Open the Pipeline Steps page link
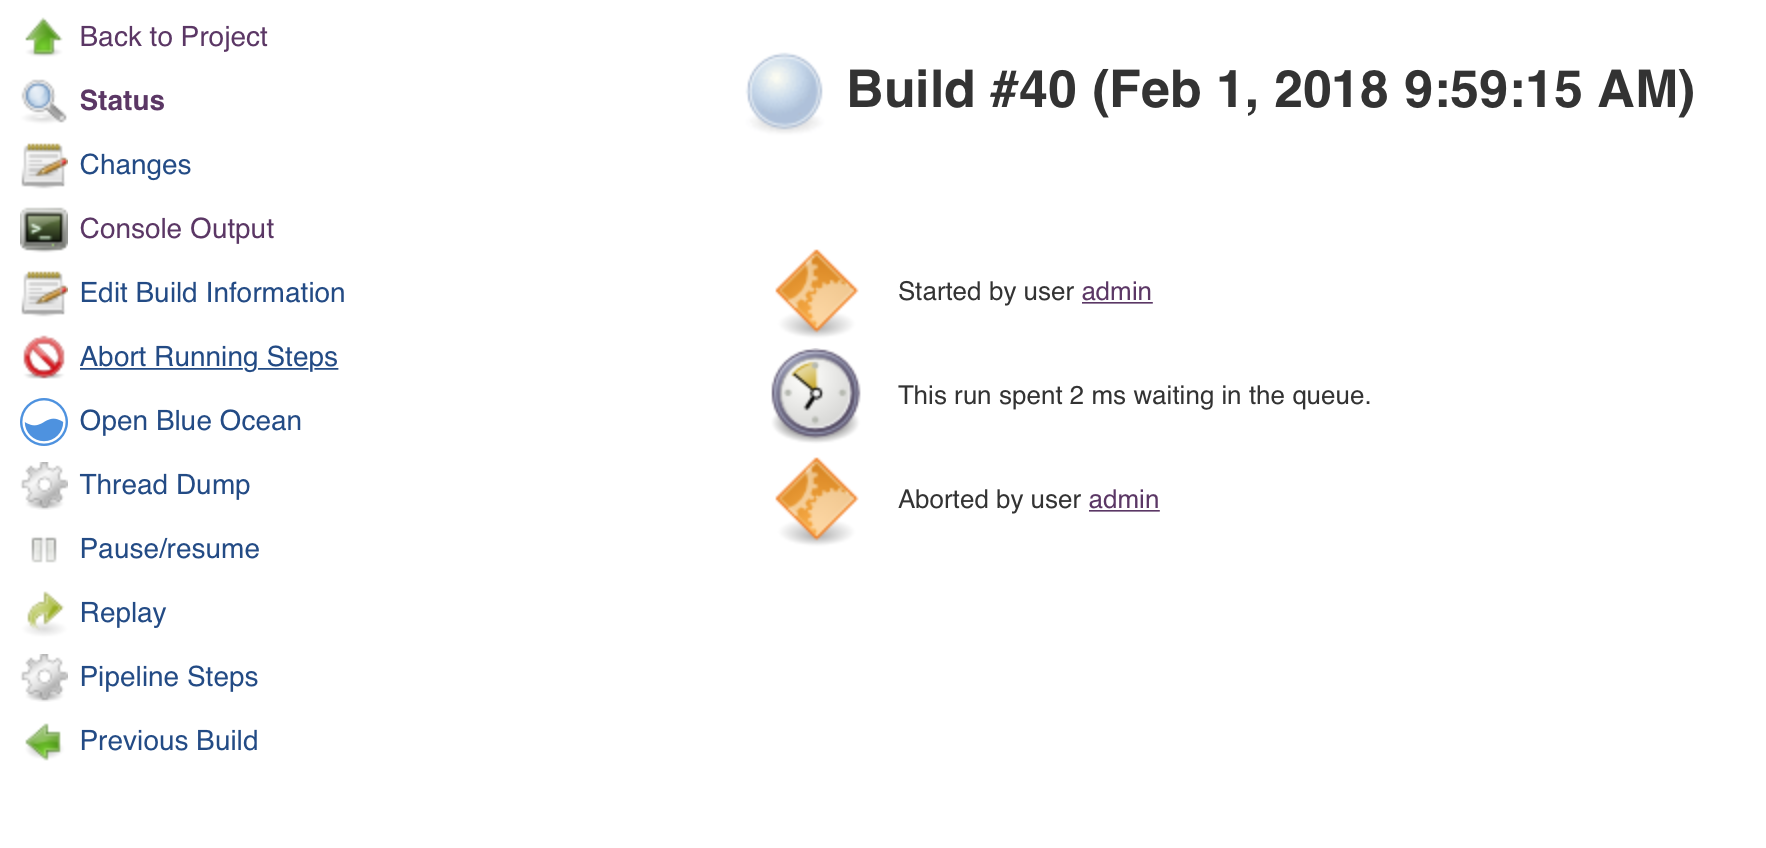This screenshot has height=848, width=1766. click(x=169, y=677)
